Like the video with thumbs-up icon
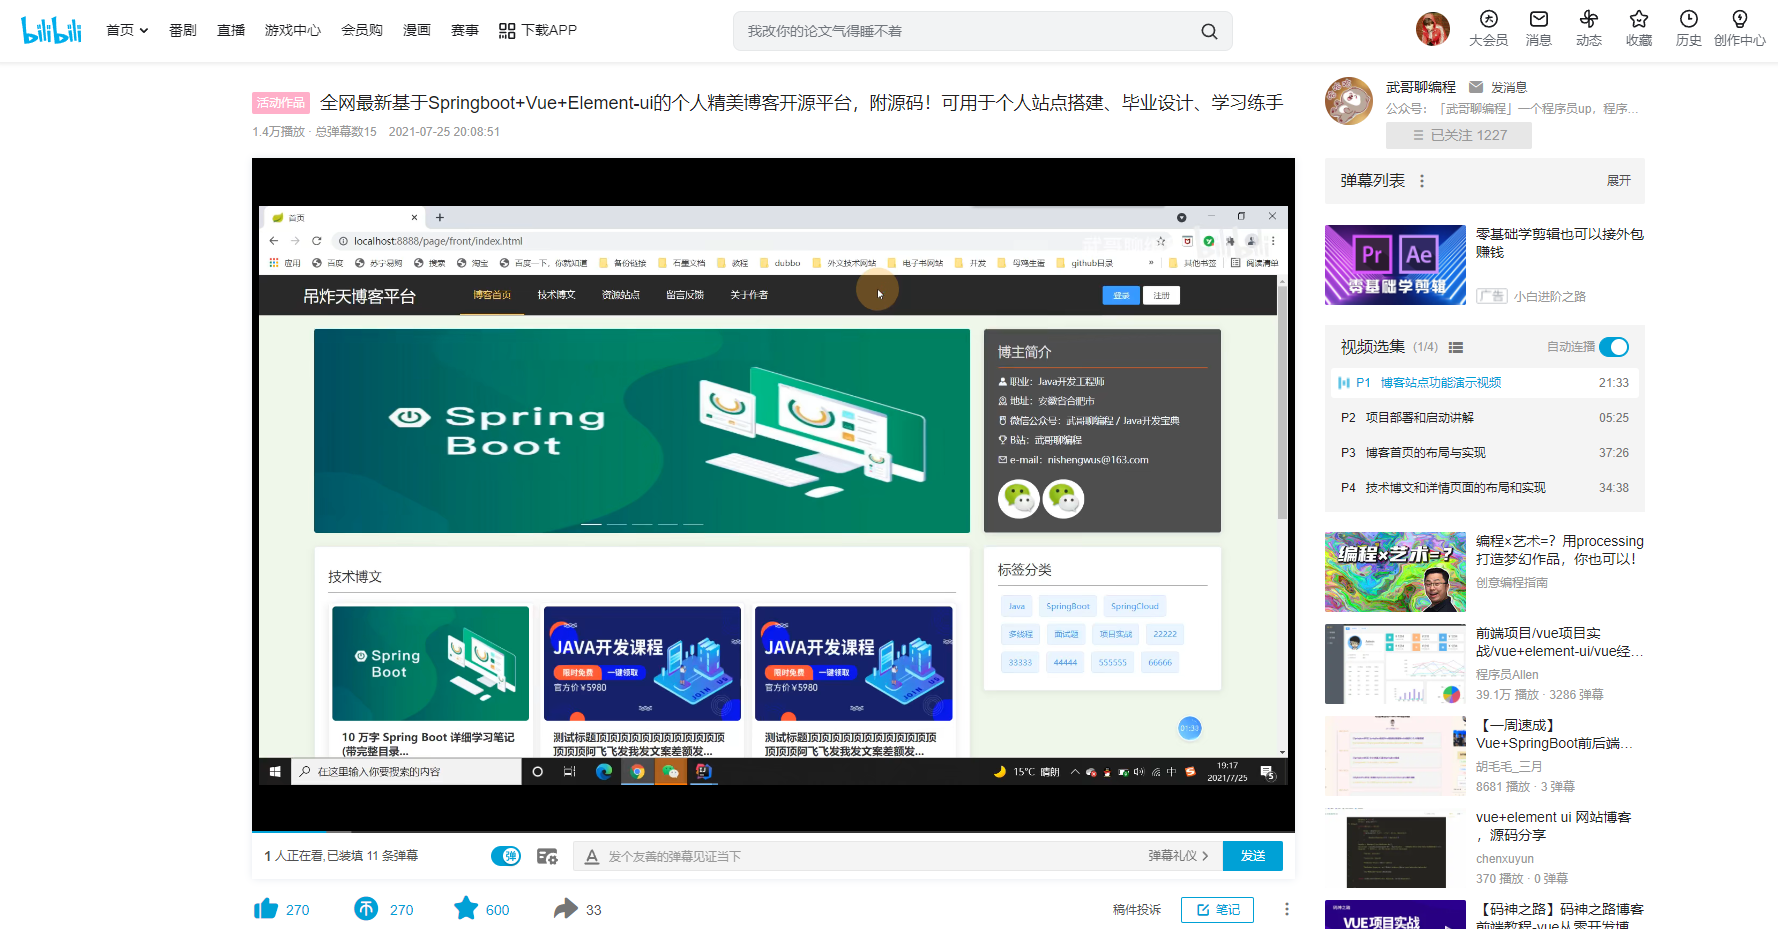 click(265, 908)
